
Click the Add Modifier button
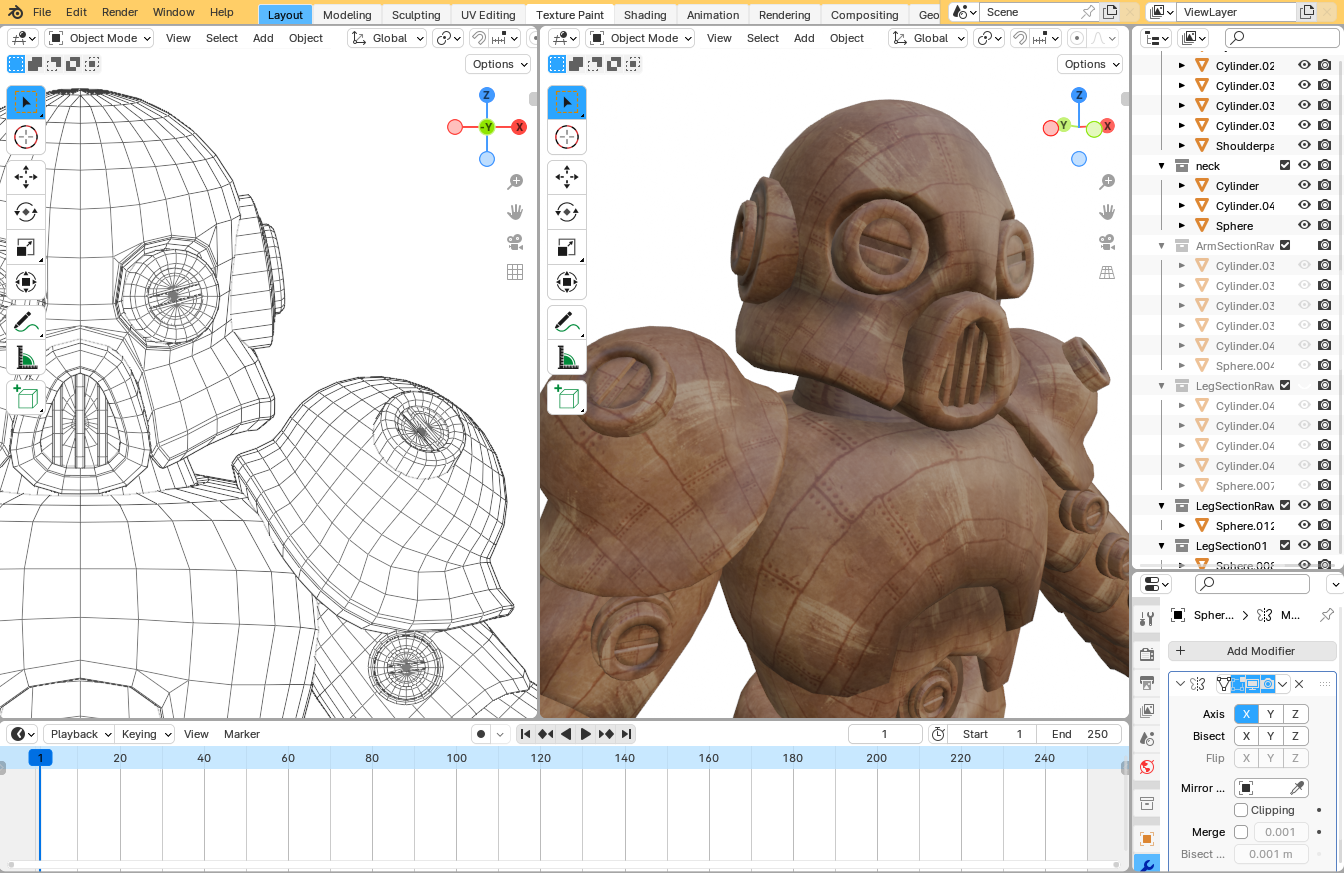(x=1251, y=651)
